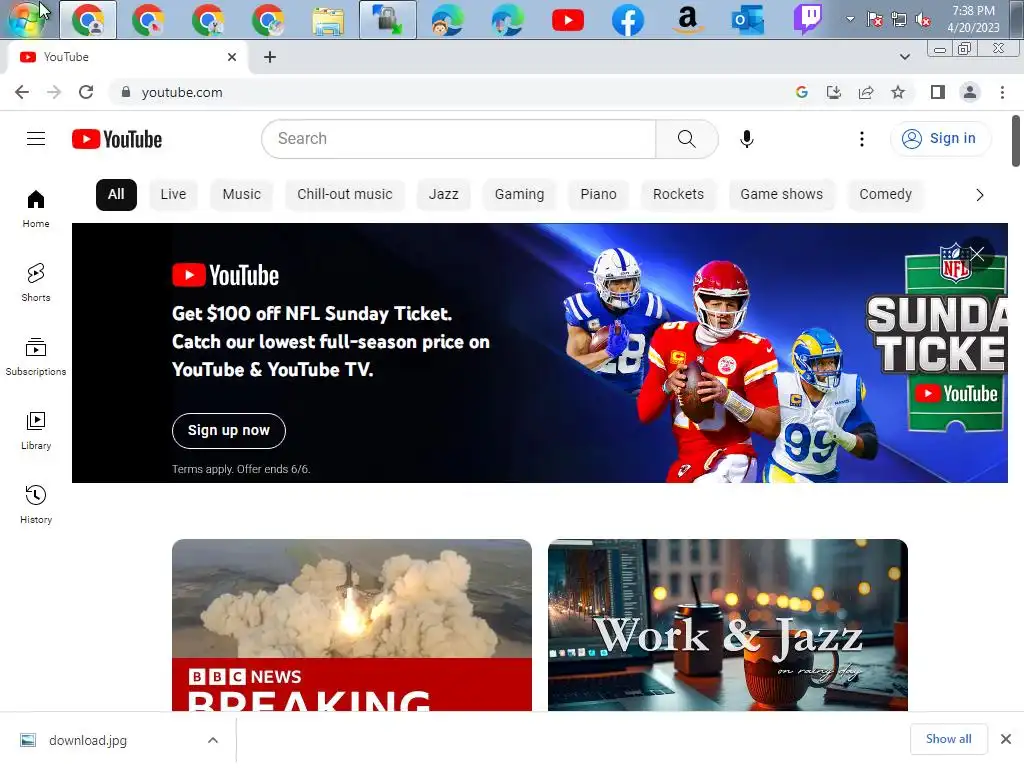
Task: Open YouTube settings three-dot menu
Action: (x=861, y=139)
